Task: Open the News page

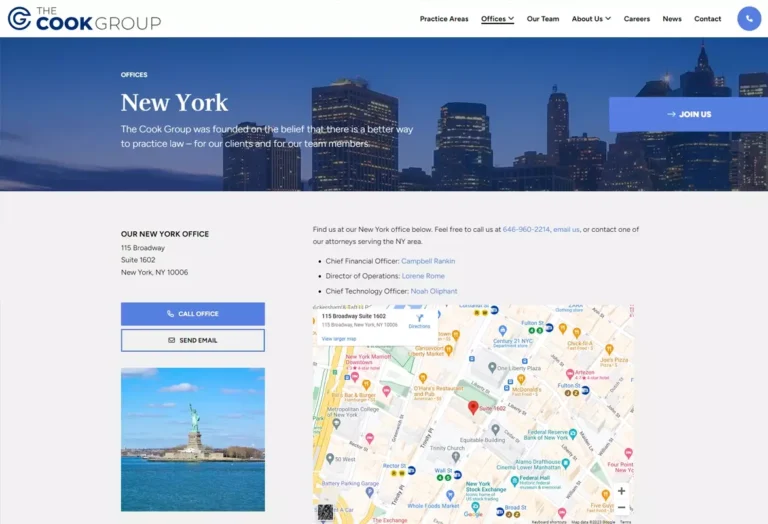Action: (672, 19)
